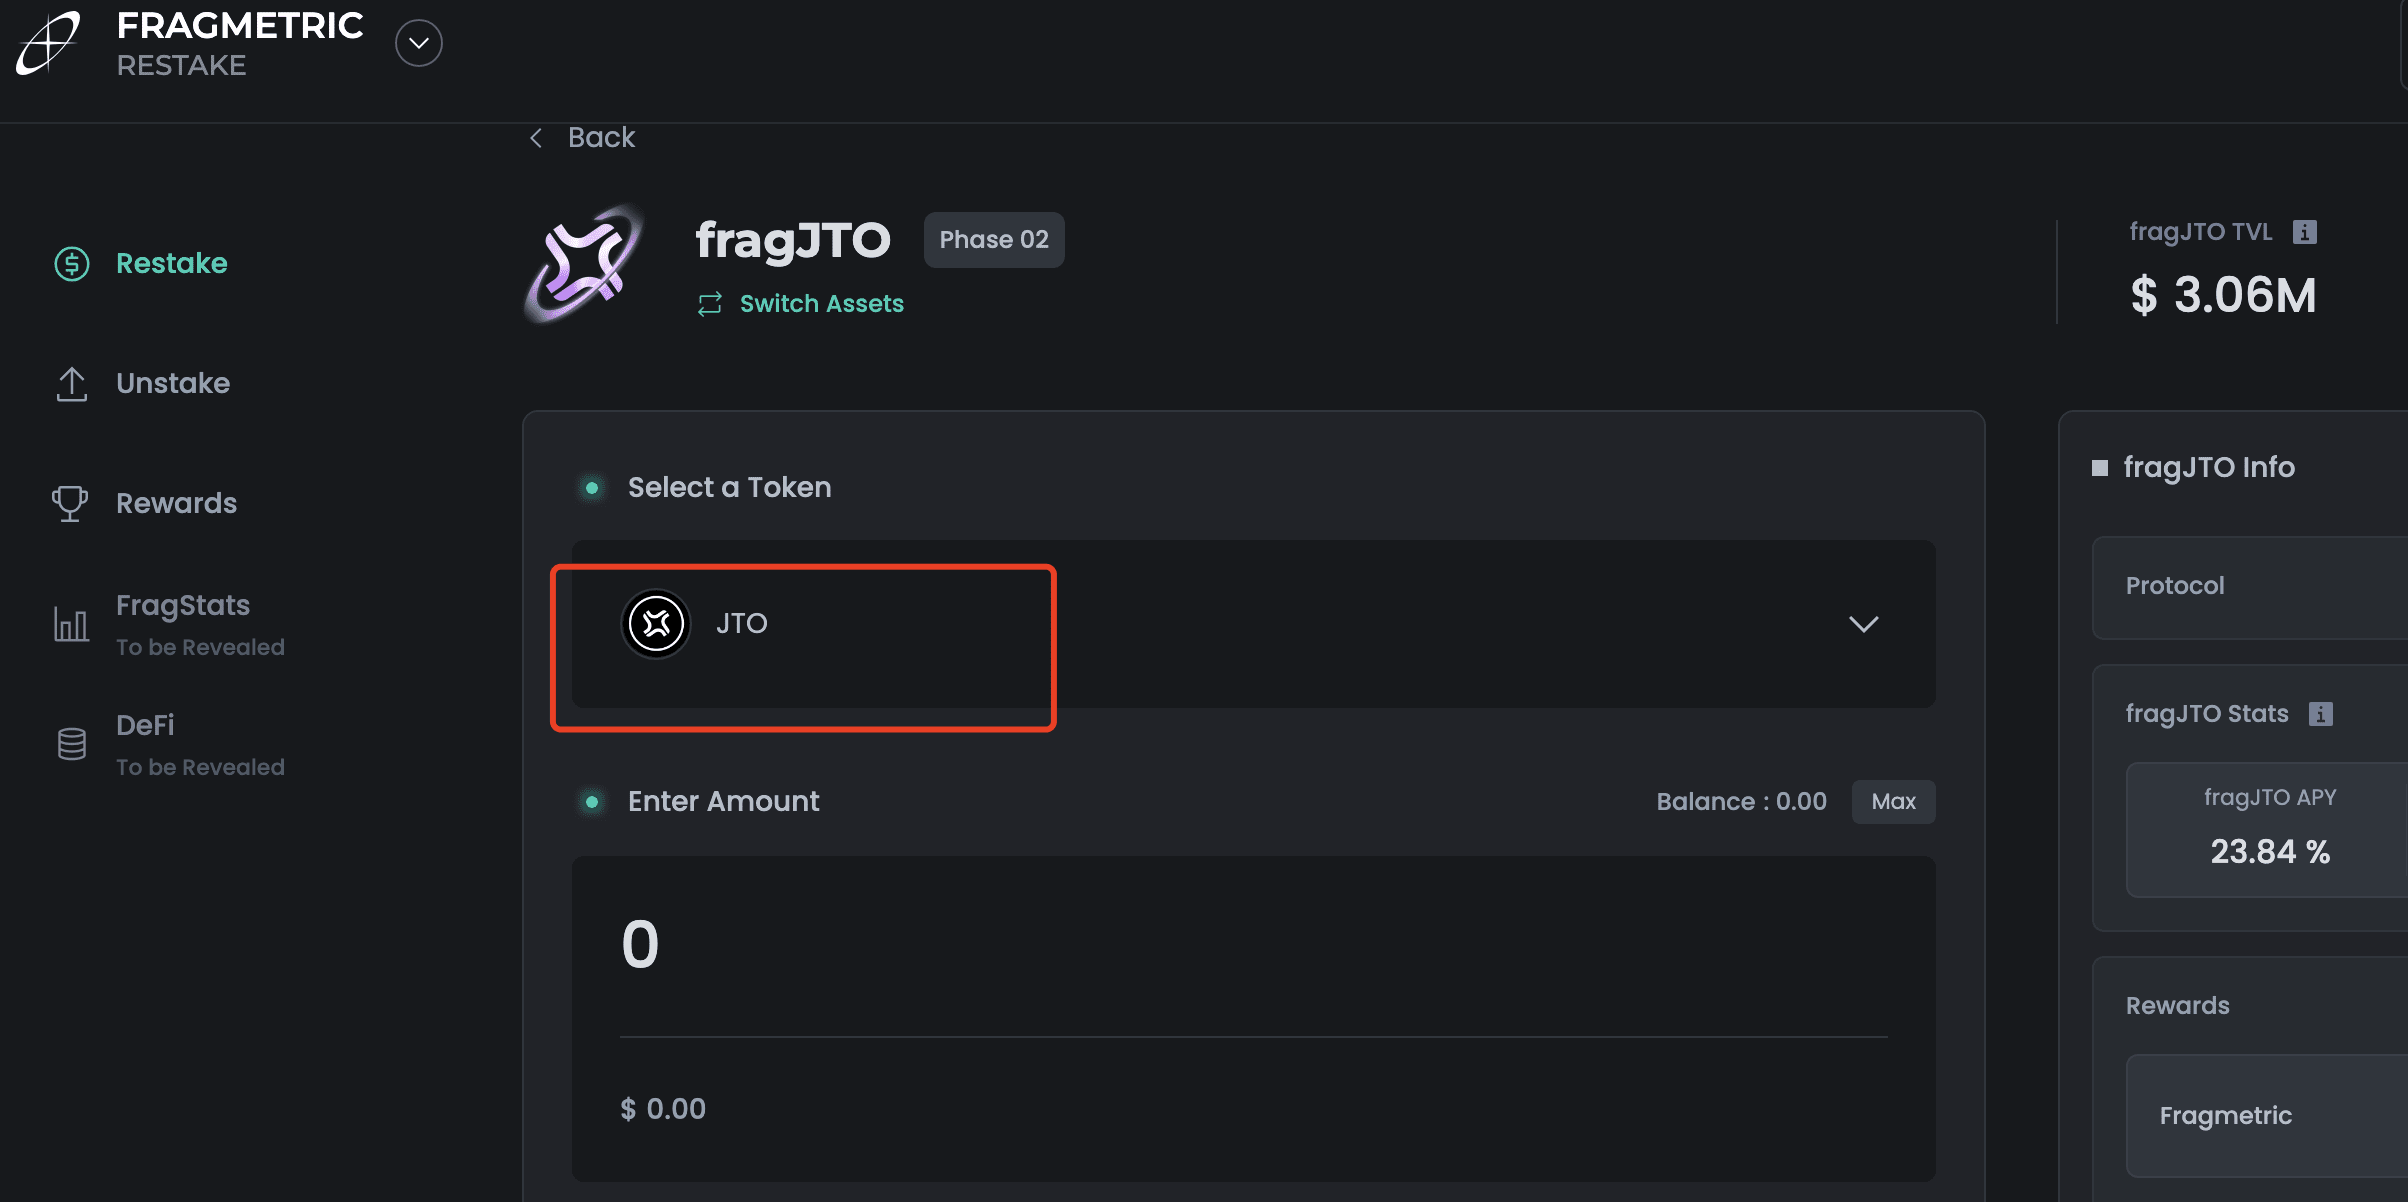Open the Unstake section
2408x1202 pixels.
pos(173,384)
